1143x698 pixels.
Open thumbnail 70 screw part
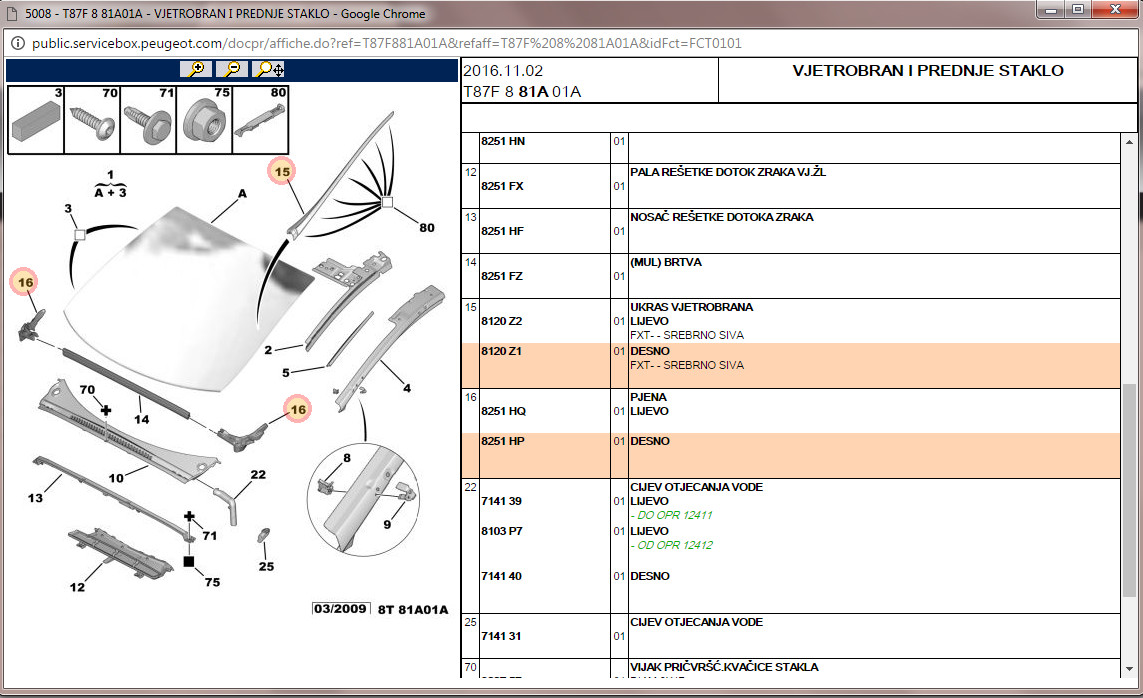[x=93, y=119]
